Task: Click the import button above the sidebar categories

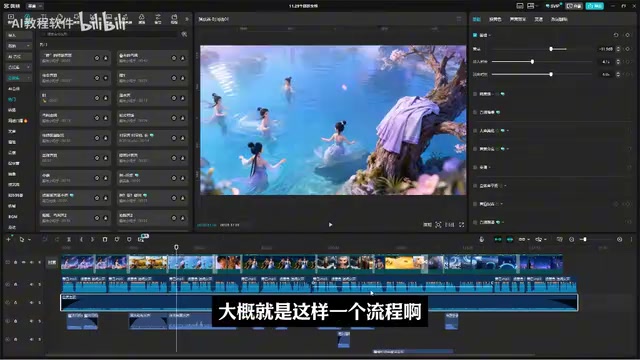Action: tap(18, 36)
